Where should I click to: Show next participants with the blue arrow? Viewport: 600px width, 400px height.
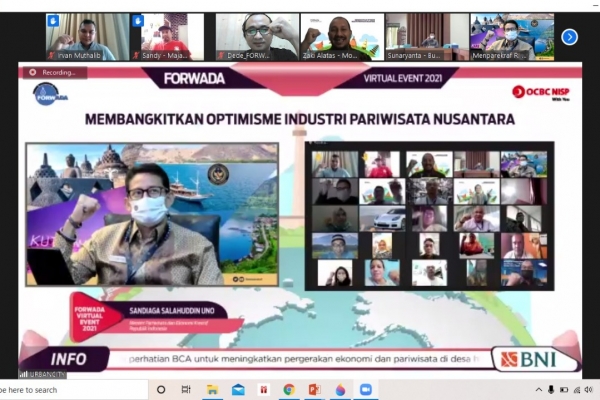click(569, 37)
